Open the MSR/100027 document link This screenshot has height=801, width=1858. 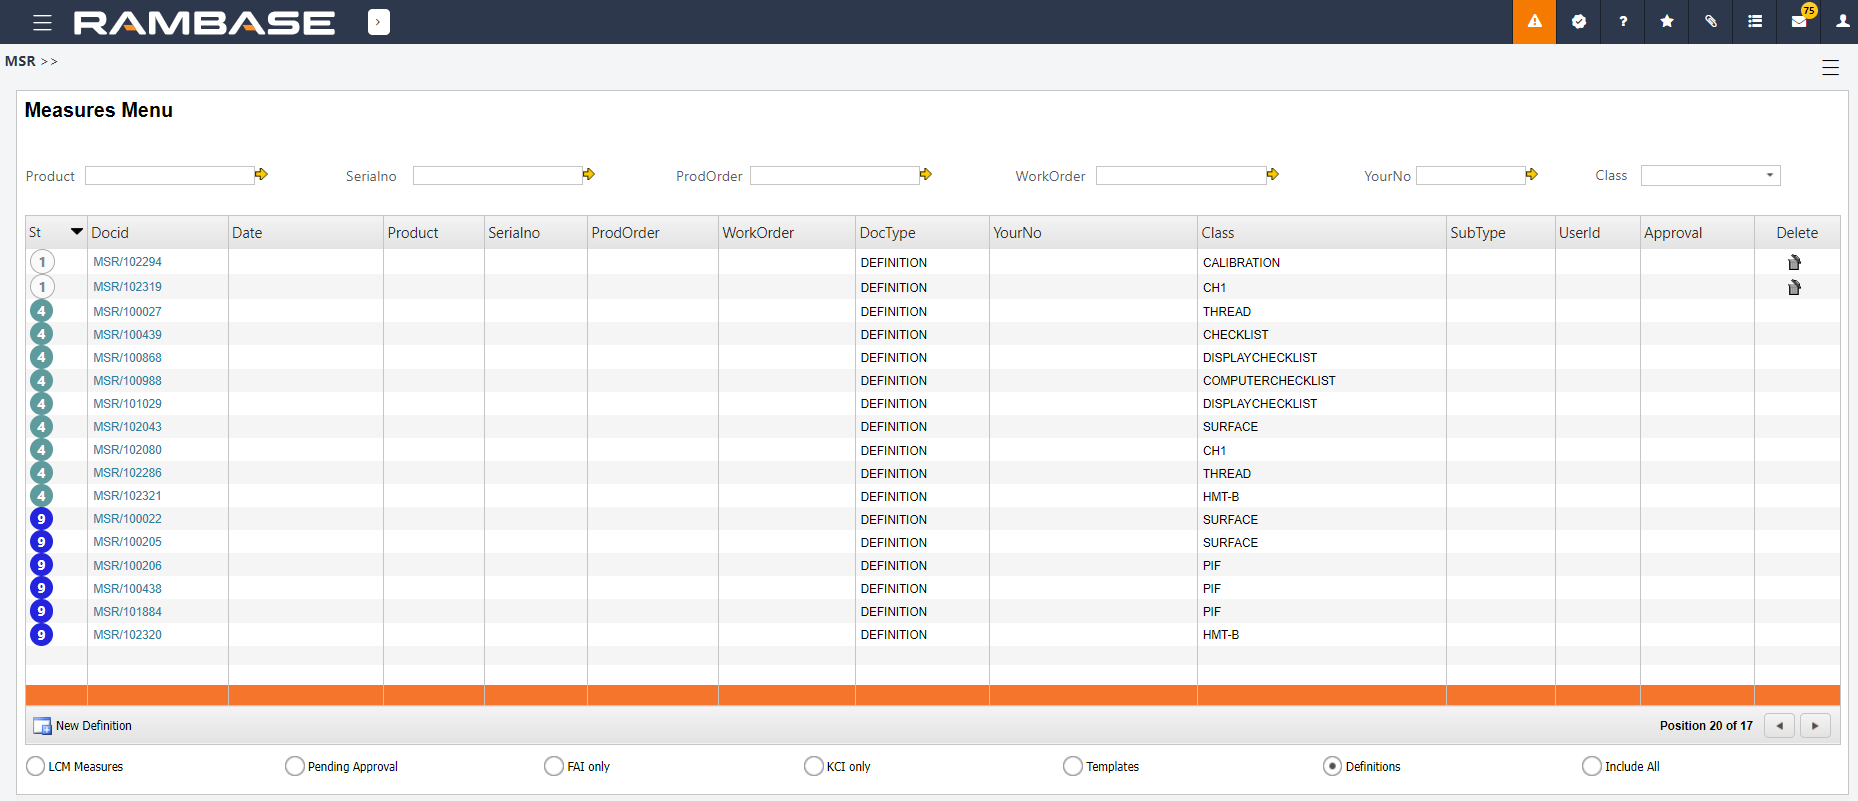pos(127,312)
